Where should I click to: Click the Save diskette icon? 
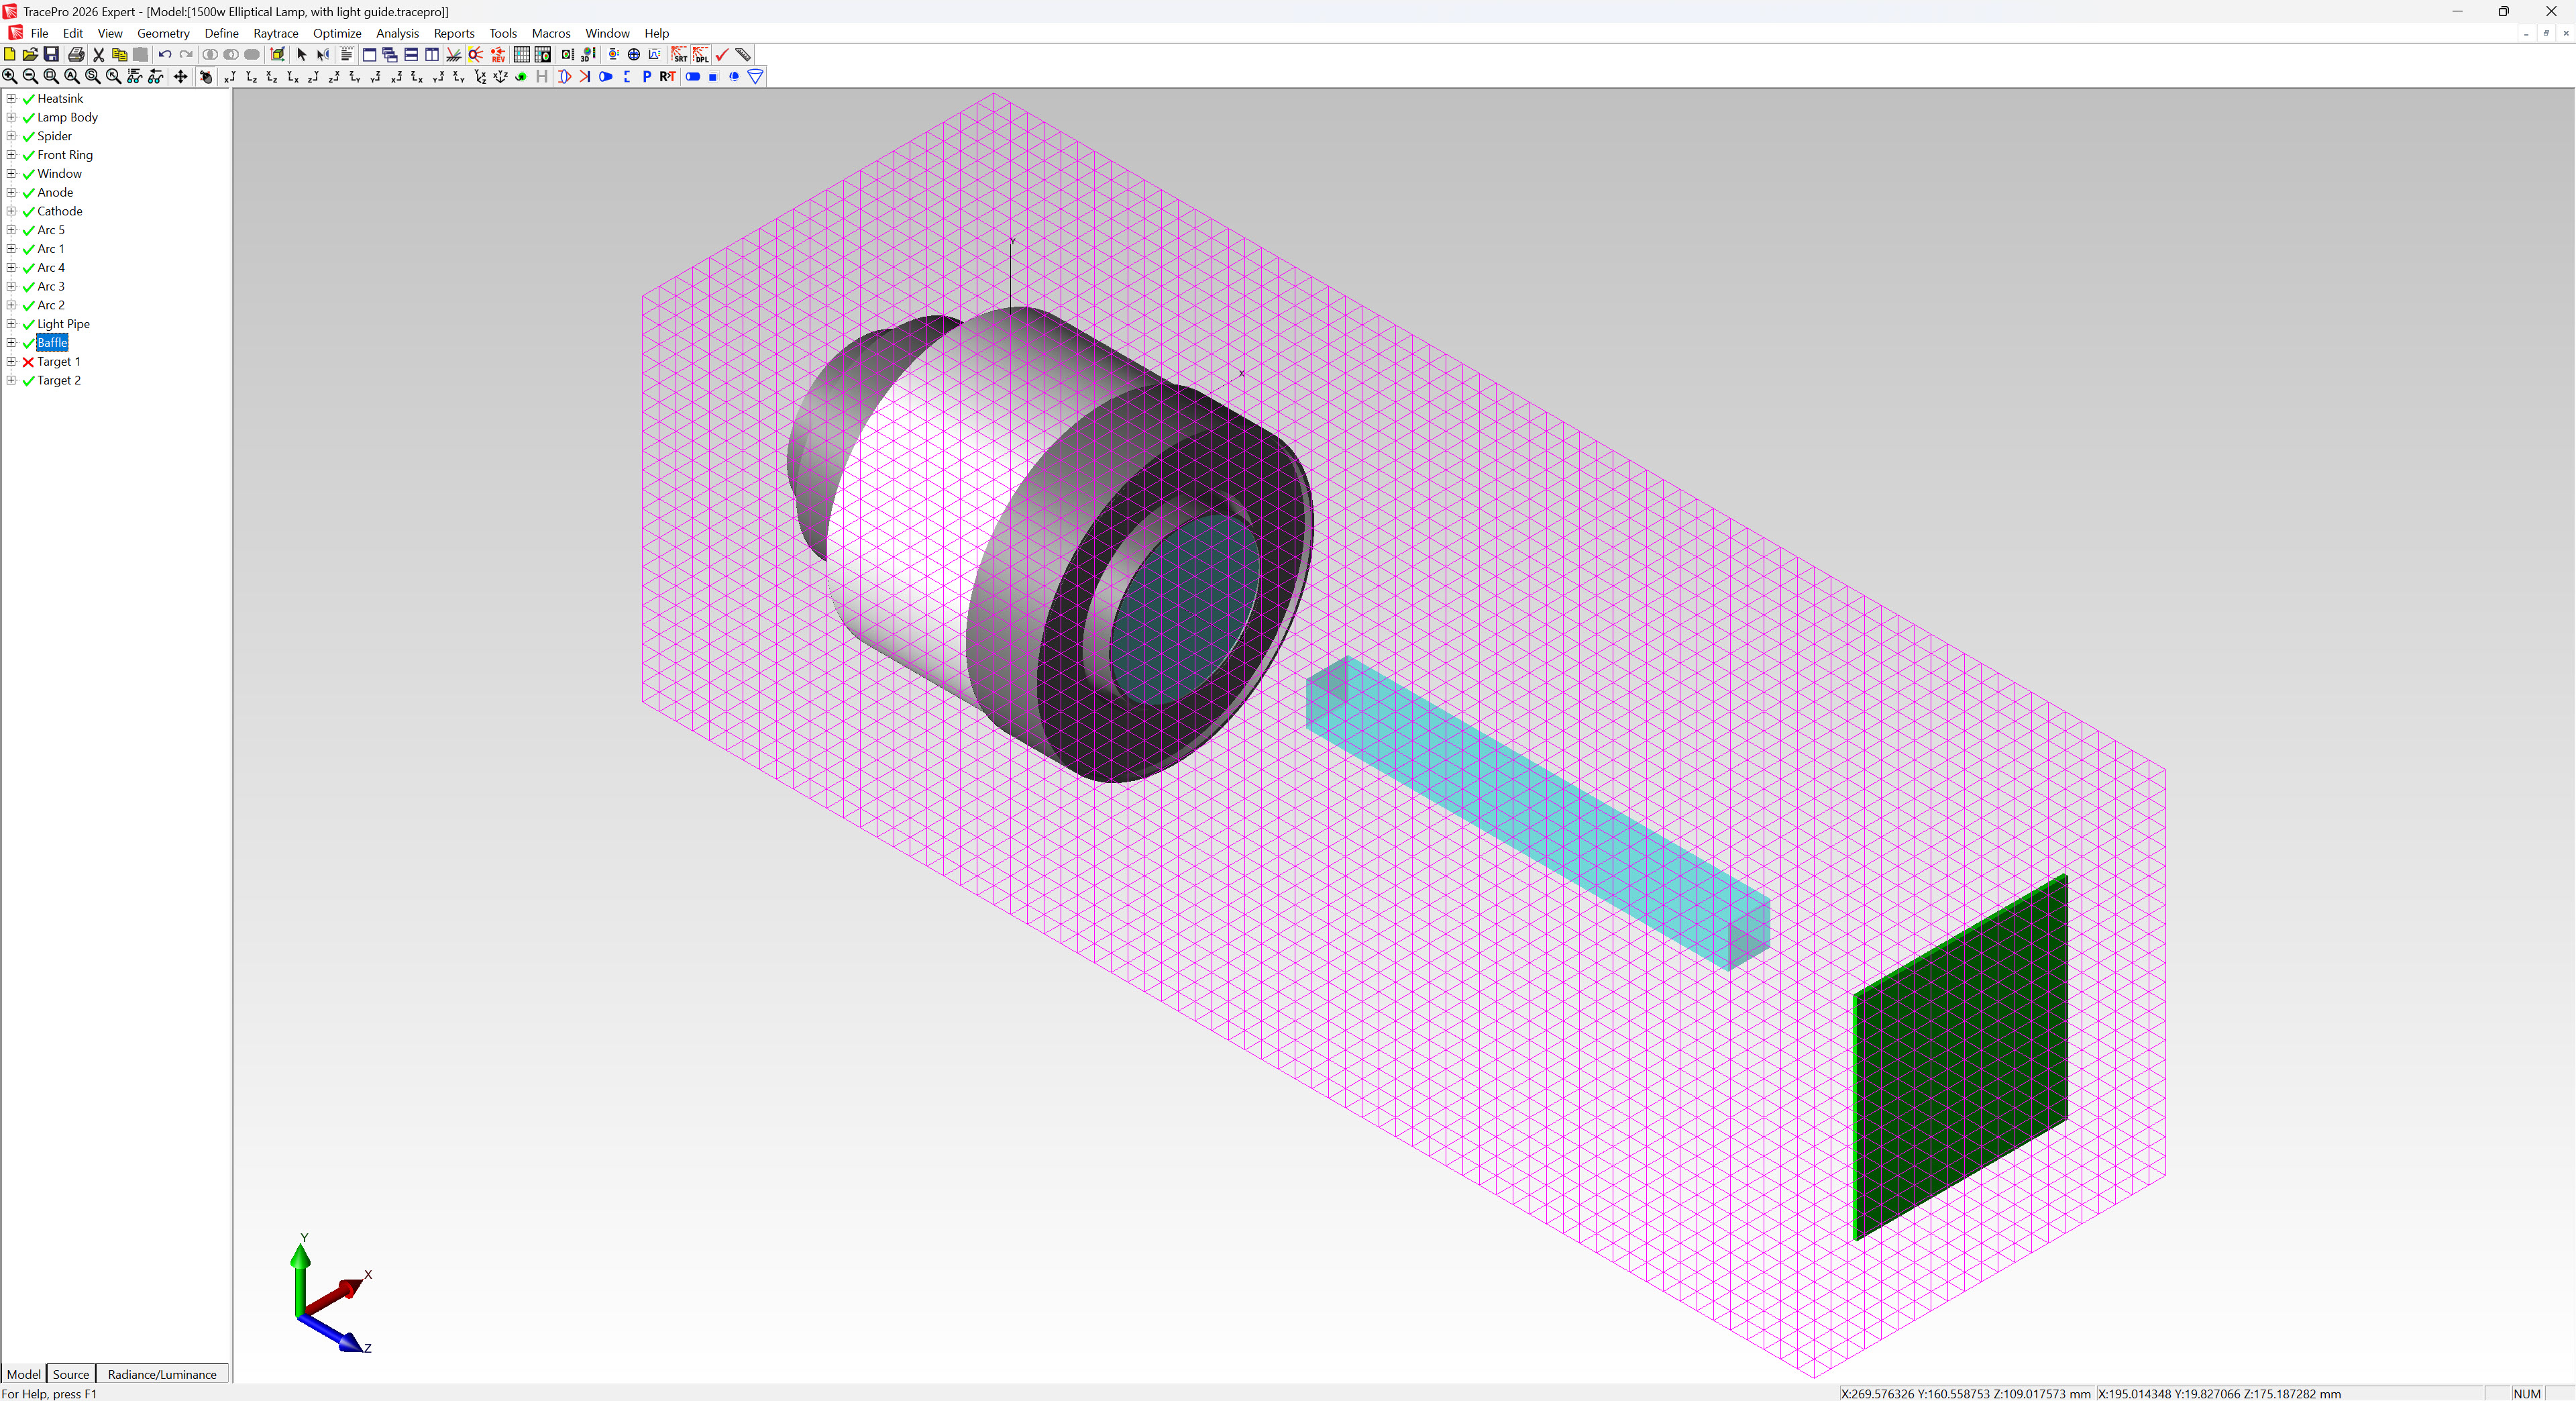pyautogui.click(x=51, y=54)
